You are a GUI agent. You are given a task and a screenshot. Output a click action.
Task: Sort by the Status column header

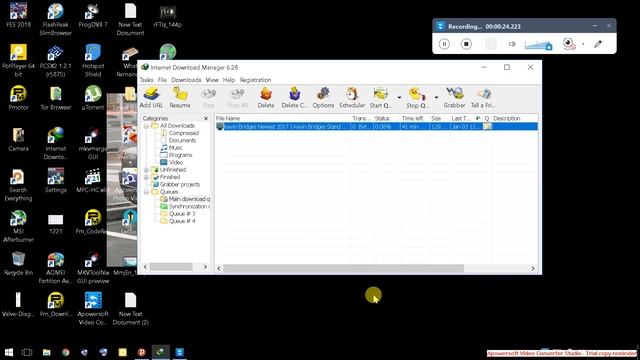pyautogui.click(x=386, y=118)
